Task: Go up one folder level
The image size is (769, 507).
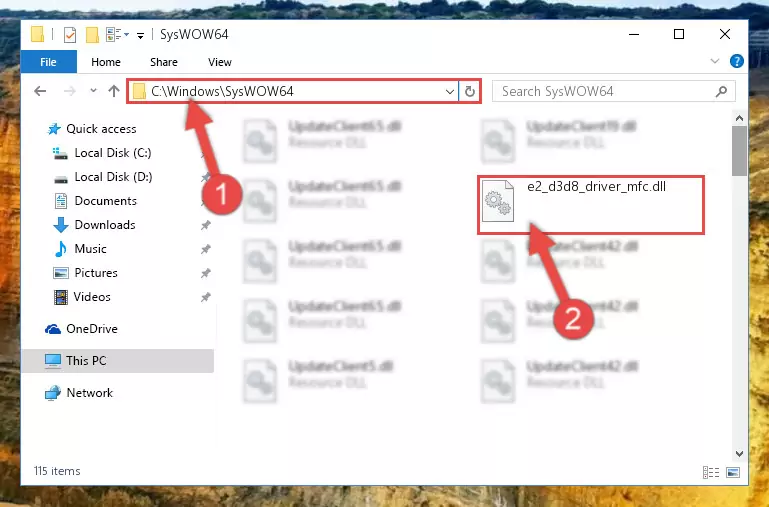Action: [x=114, y=91]
